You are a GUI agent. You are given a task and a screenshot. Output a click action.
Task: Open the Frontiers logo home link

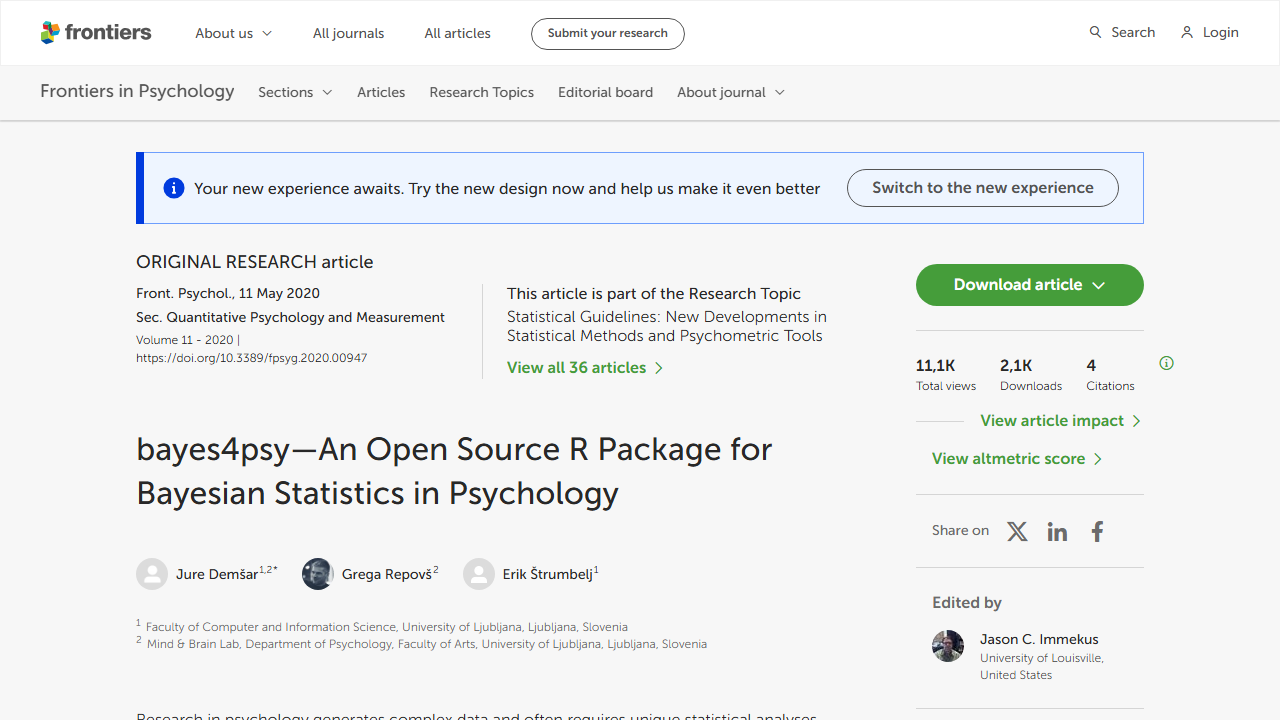96,33
